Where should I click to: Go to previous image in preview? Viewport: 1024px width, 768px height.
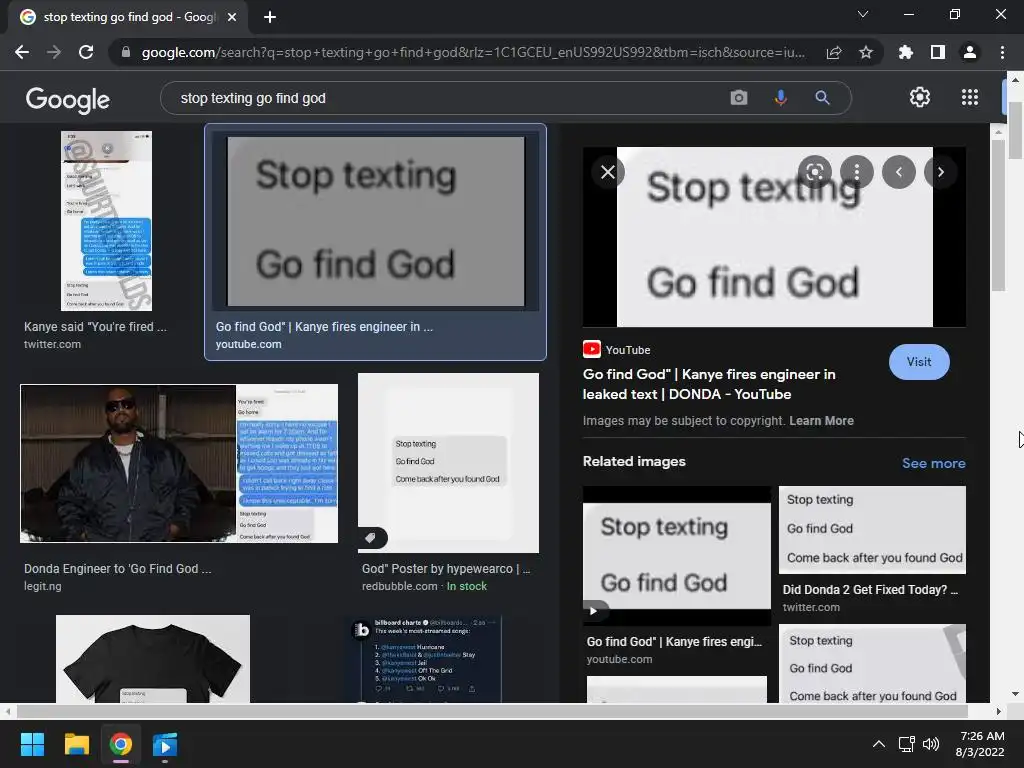(899, 172)
